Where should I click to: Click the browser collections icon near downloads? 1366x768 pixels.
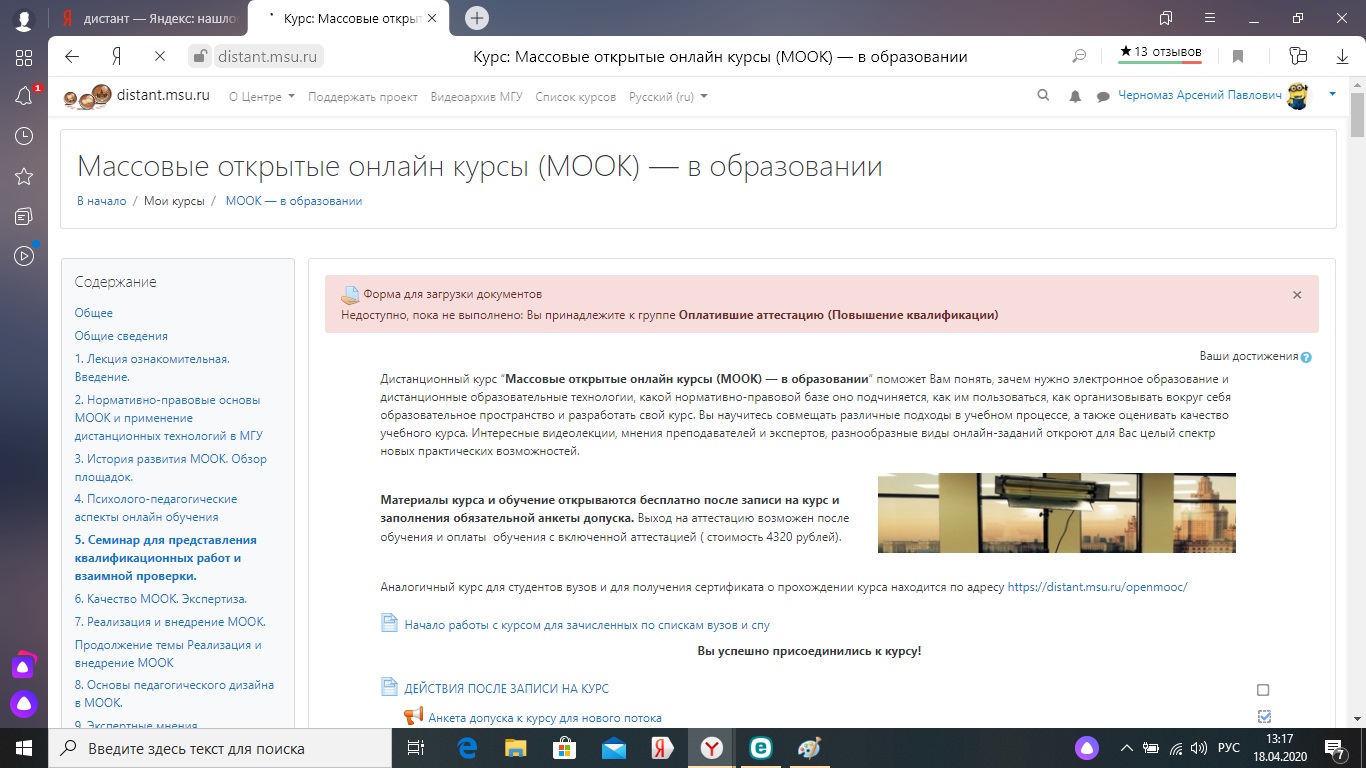point(1297,57)
